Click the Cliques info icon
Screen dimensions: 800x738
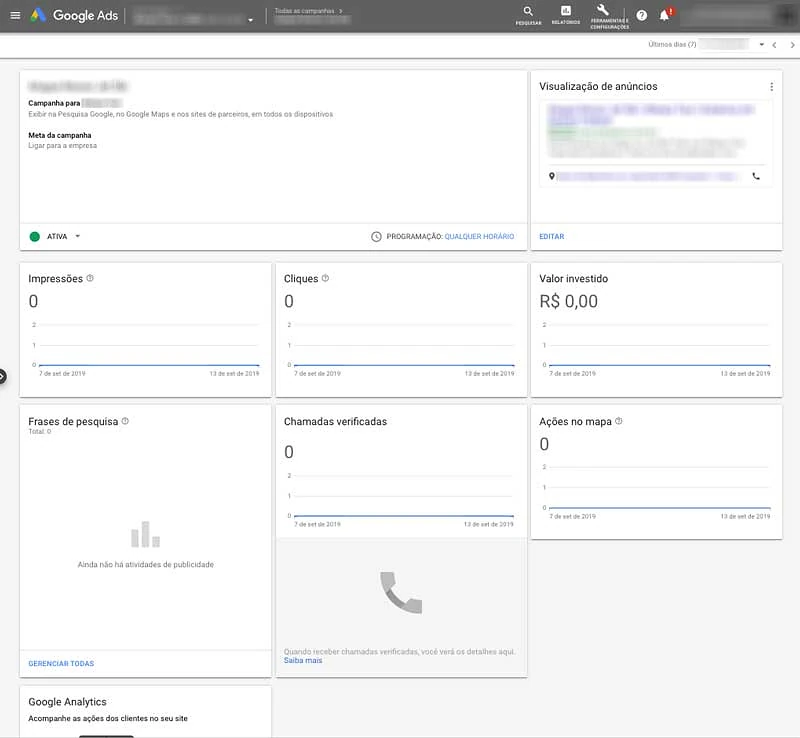(326, 278)
